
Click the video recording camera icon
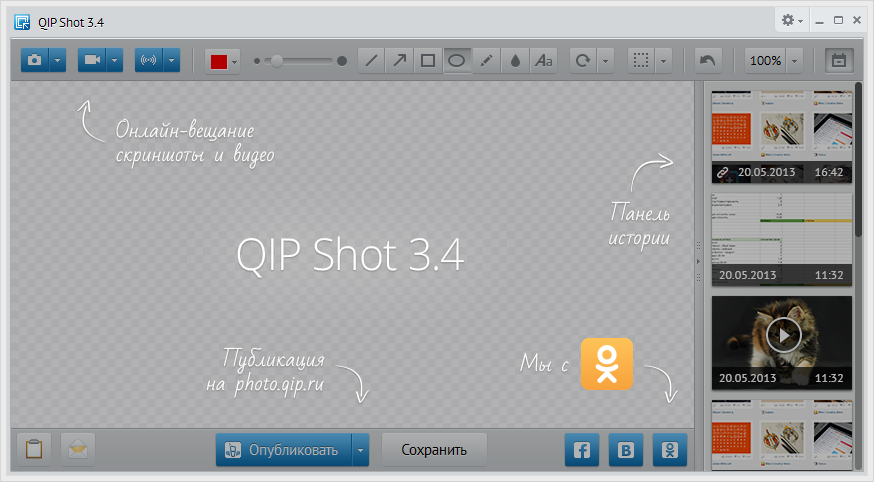[x=92, y=61]
